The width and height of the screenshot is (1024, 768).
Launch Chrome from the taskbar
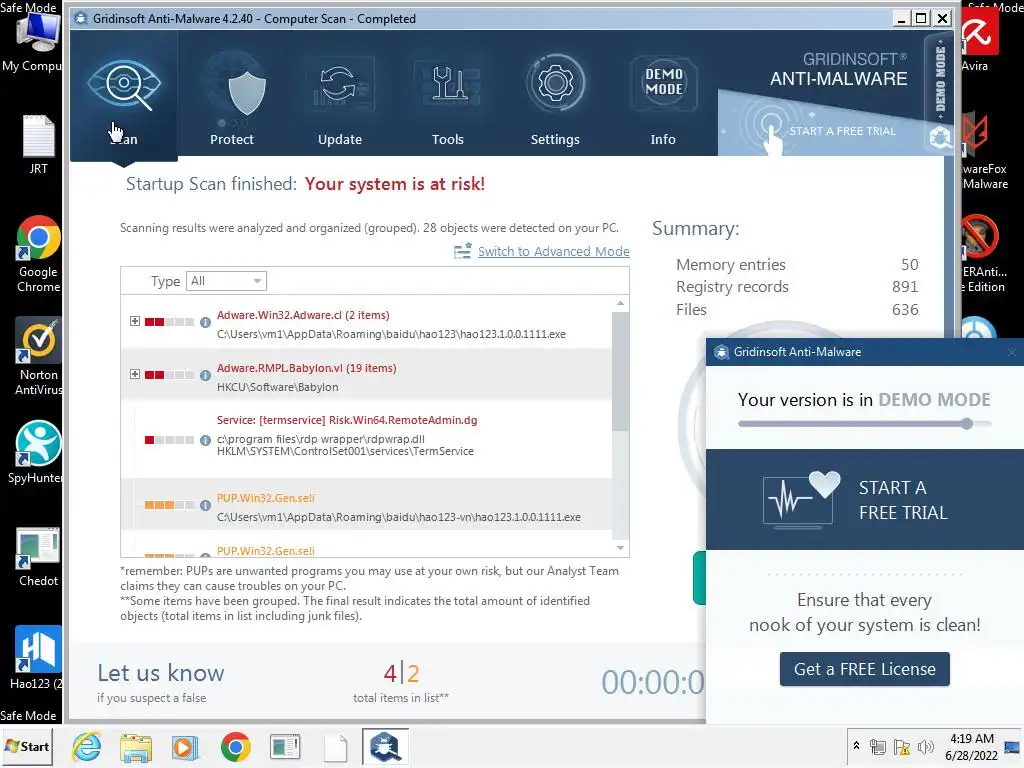(x=235, y=747)
